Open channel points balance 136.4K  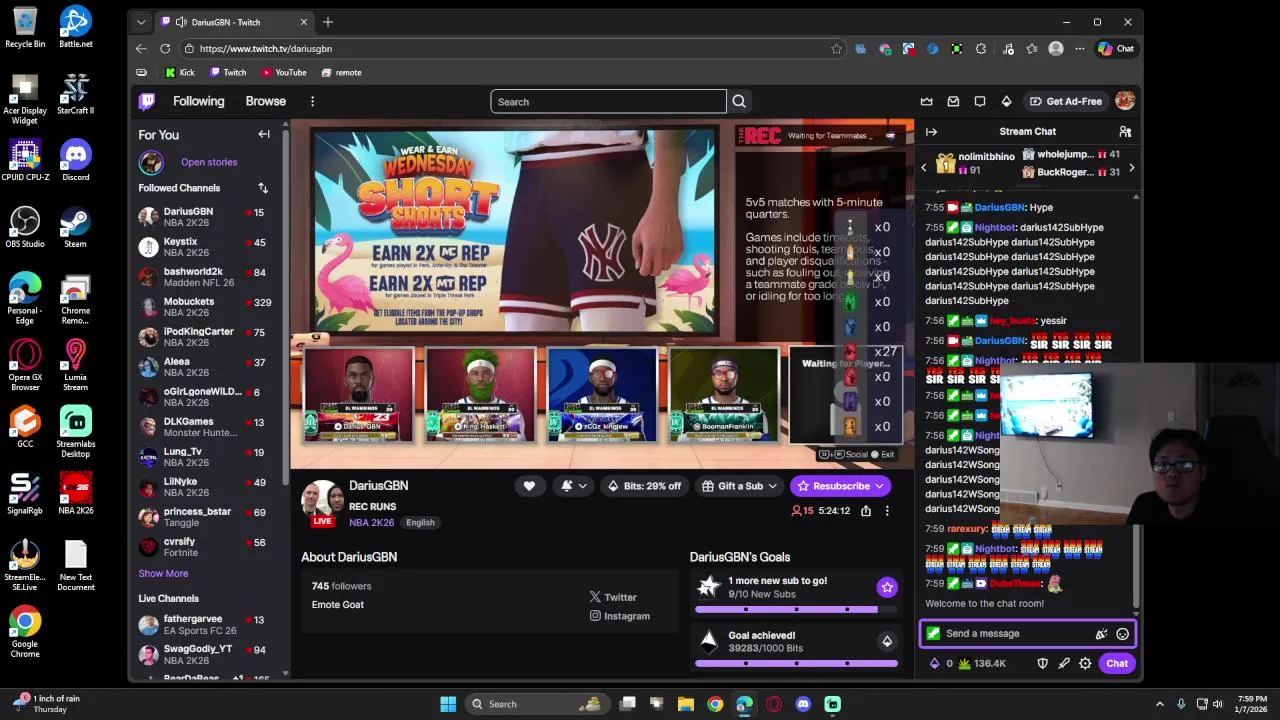(981, 664)
